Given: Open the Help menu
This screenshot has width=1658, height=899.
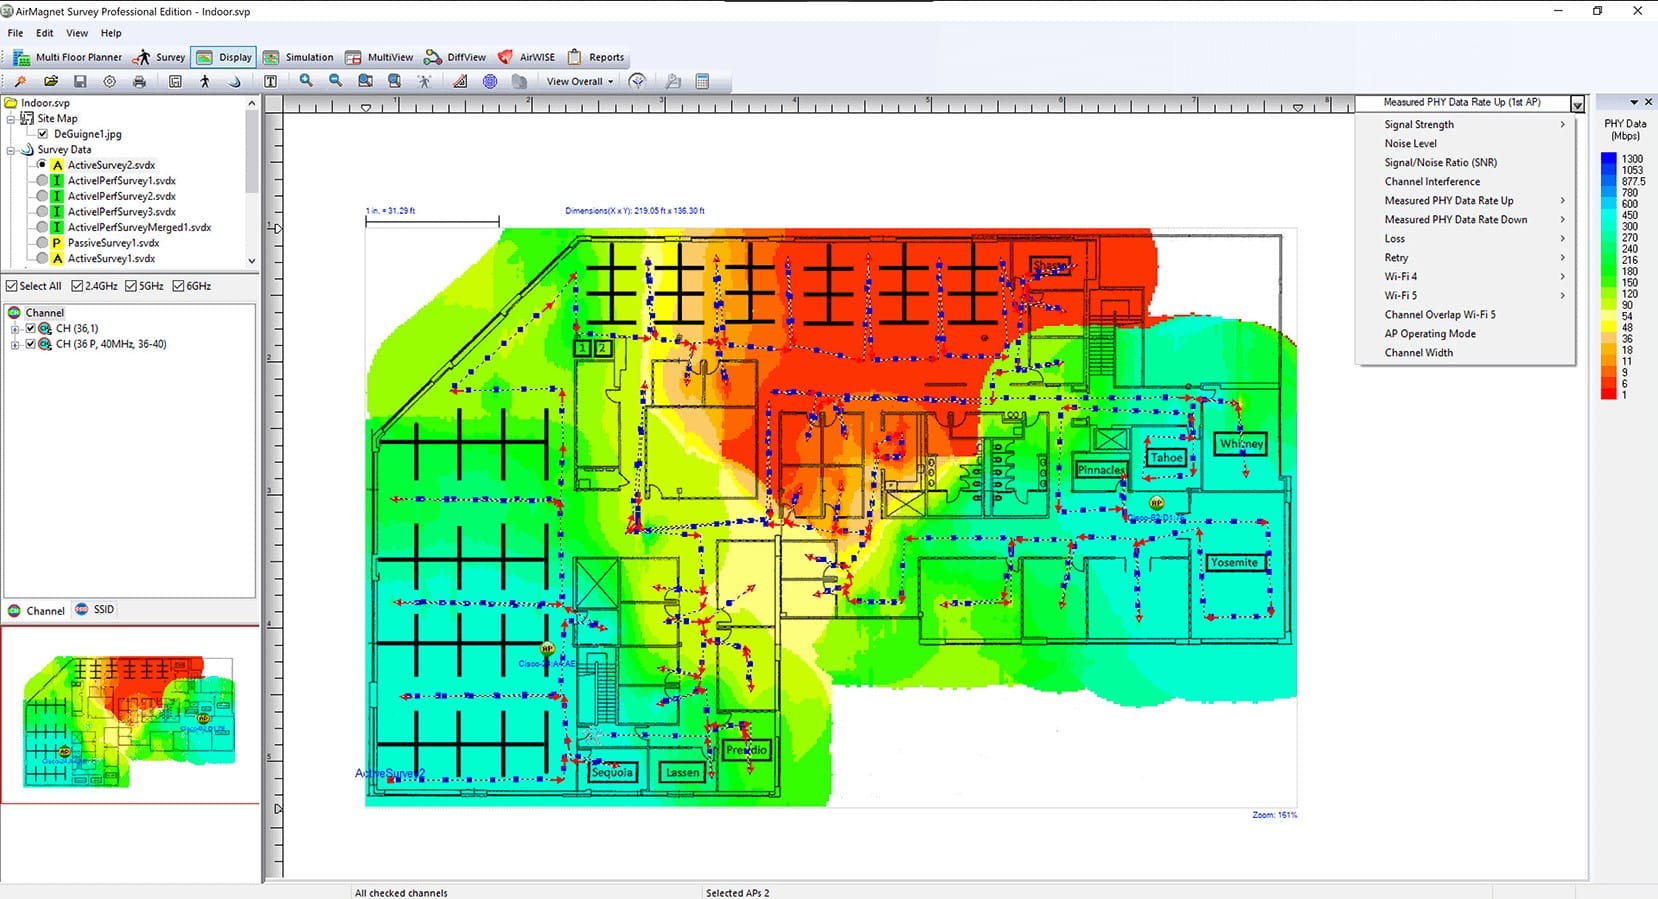Looking at the screenshot, I should (111, 33).
